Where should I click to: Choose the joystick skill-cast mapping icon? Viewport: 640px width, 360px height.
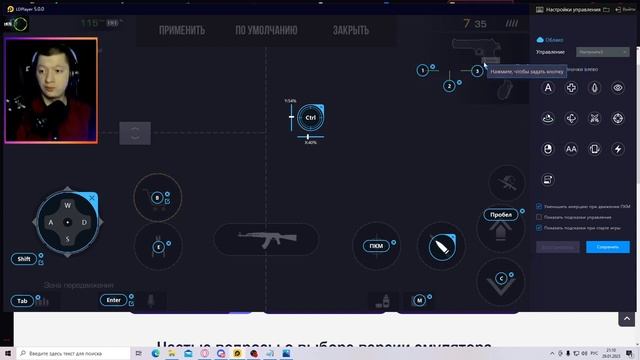(x=548, y=118)
